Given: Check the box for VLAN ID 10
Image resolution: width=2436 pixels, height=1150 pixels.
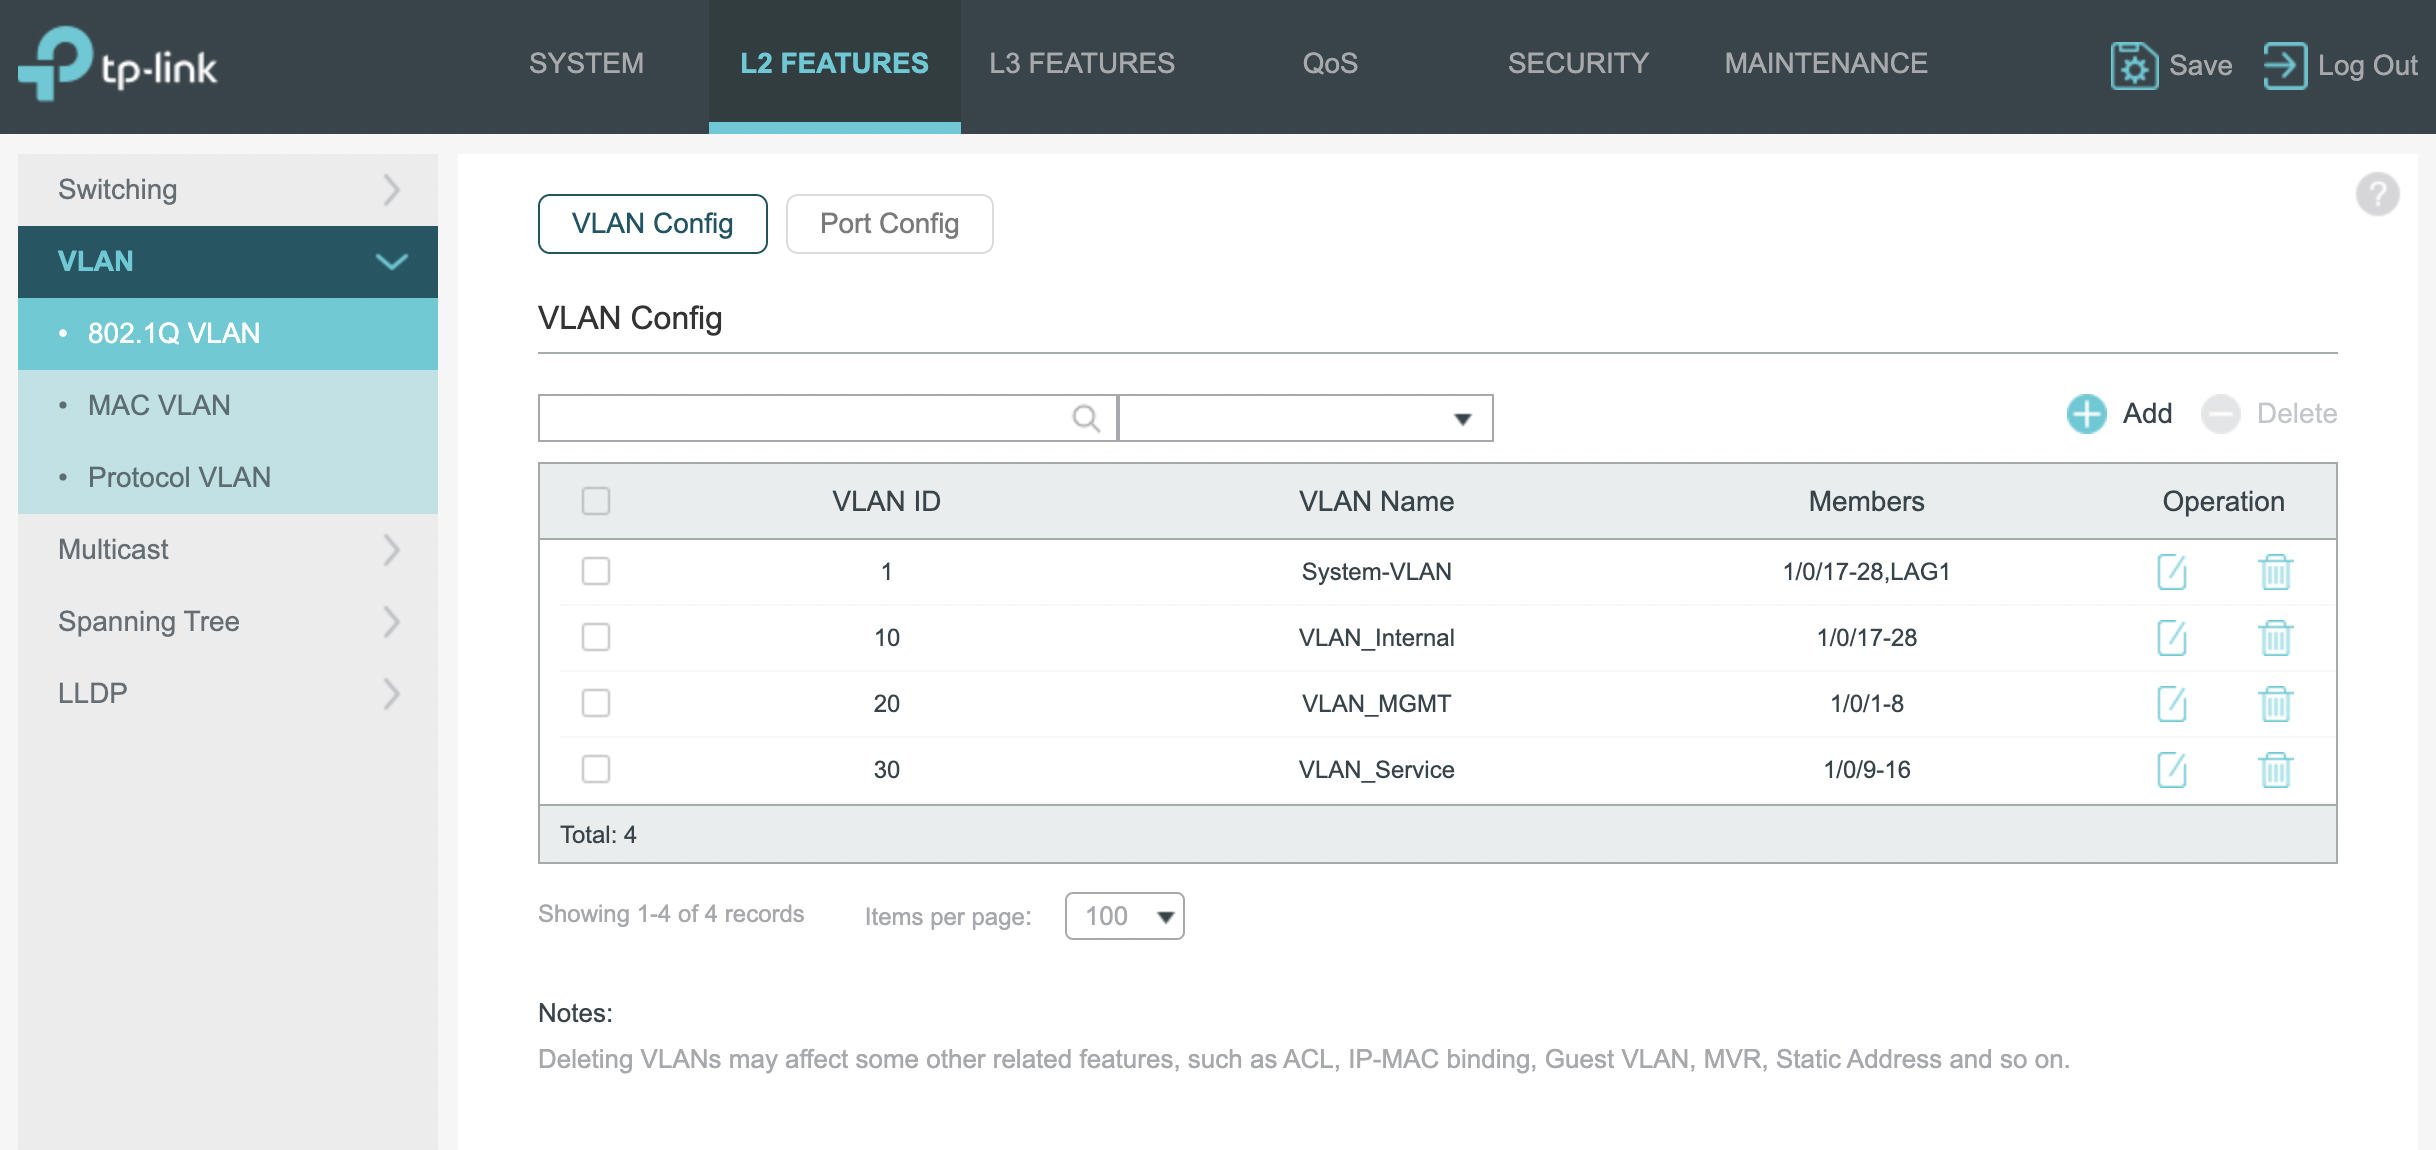Looking at the screenshot, I should point(596,637).
